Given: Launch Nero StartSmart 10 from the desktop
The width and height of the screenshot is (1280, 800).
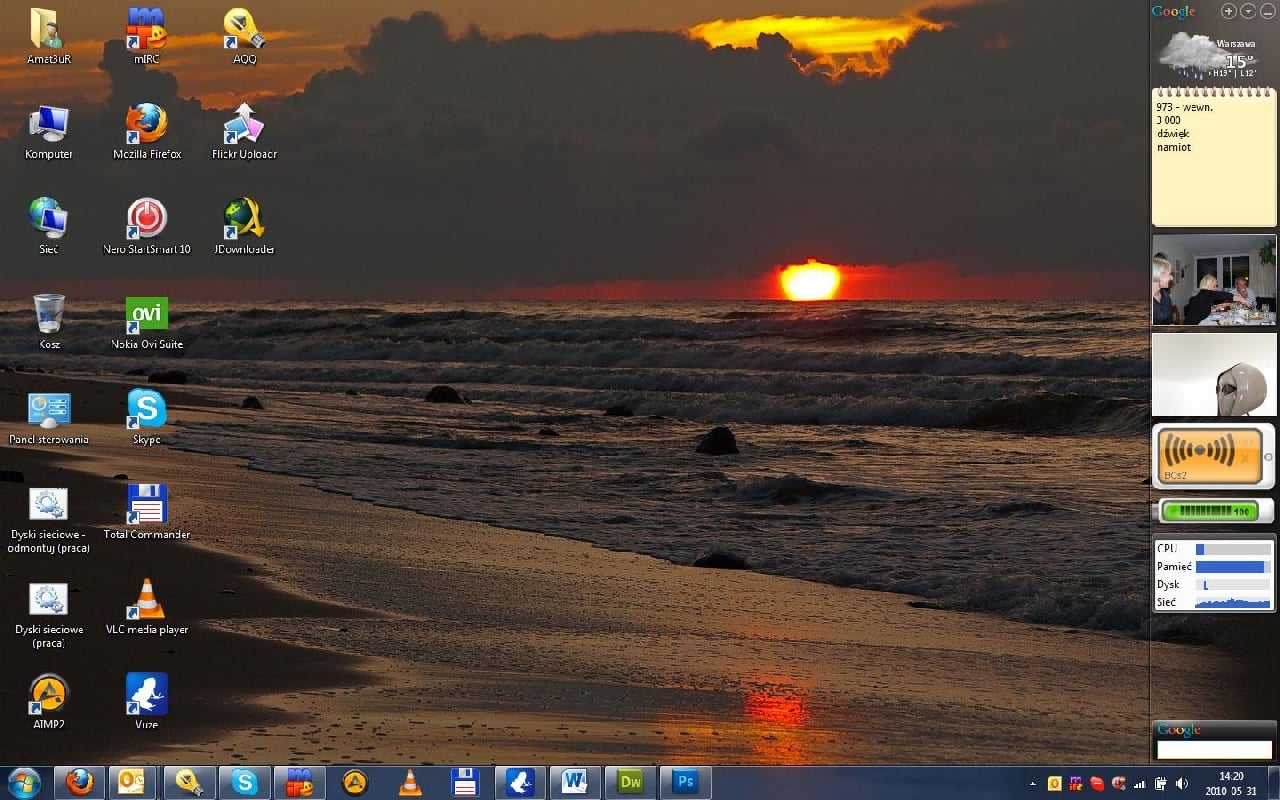Looking at the screenshot, I should coord(146,226).
